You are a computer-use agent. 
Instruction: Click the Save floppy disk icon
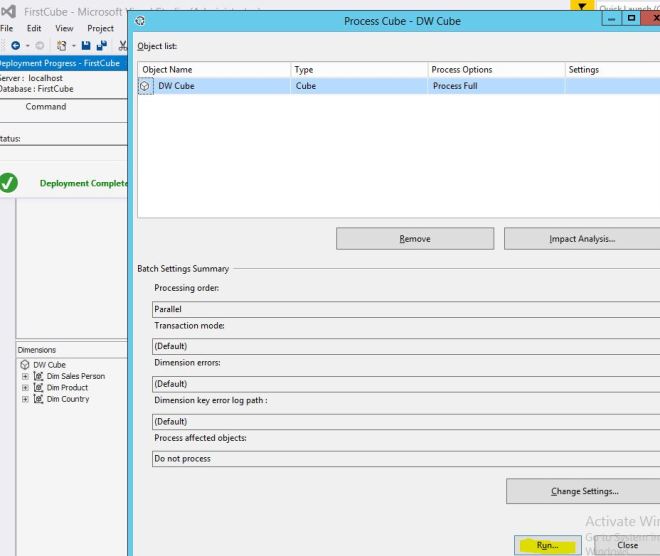tap(88, 46)
